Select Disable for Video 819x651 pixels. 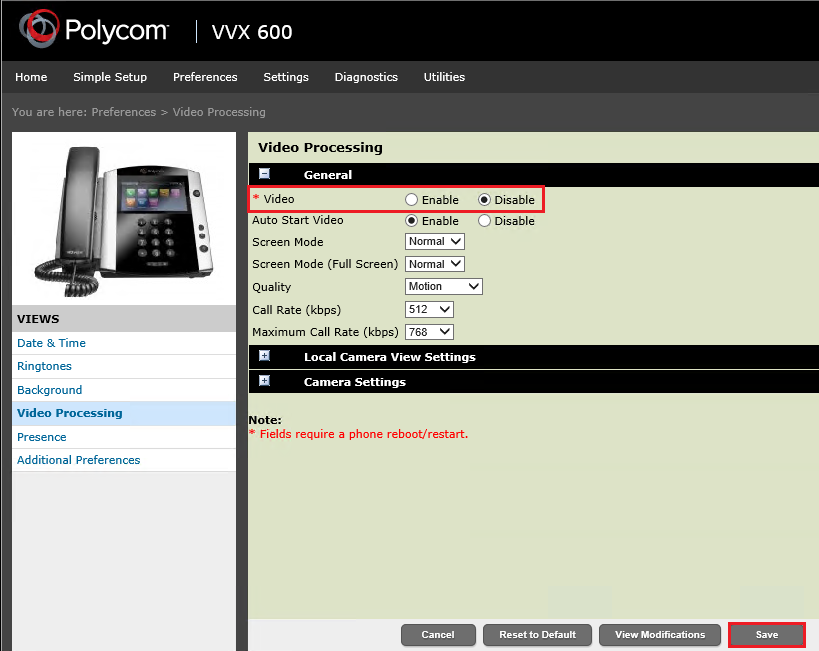tap(484, 200)
